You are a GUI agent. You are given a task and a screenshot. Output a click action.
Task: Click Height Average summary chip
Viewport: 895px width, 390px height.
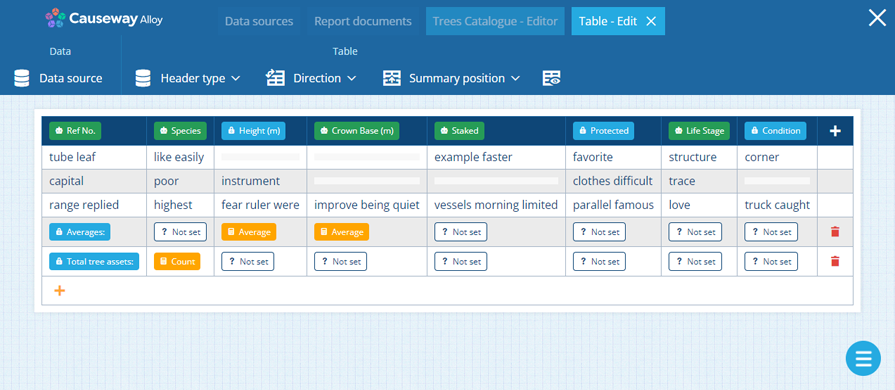coord(249,232)
